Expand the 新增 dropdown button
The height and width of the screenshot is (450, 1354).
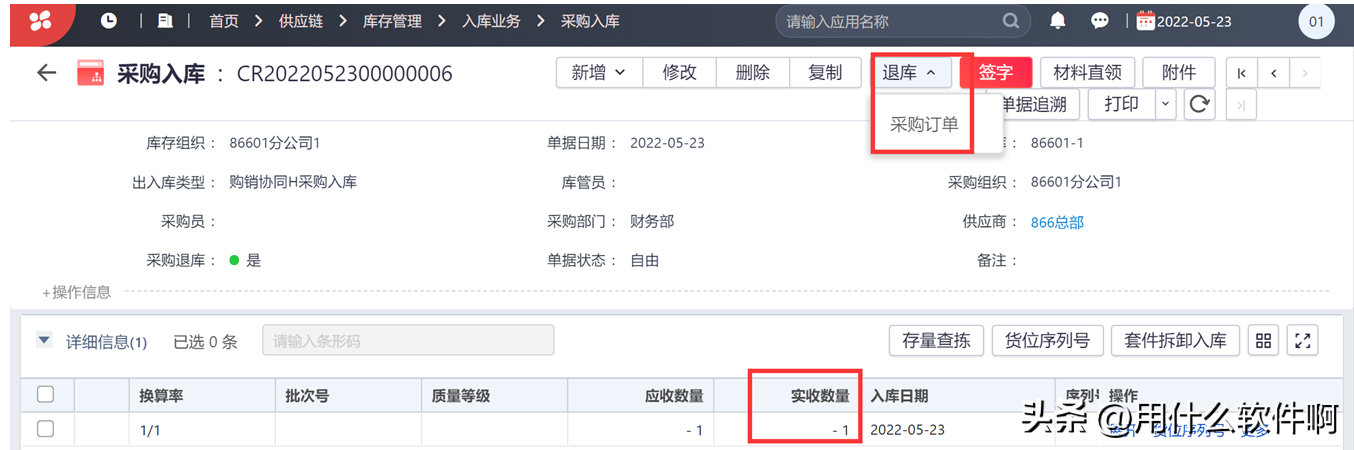[x=598, y=73]
